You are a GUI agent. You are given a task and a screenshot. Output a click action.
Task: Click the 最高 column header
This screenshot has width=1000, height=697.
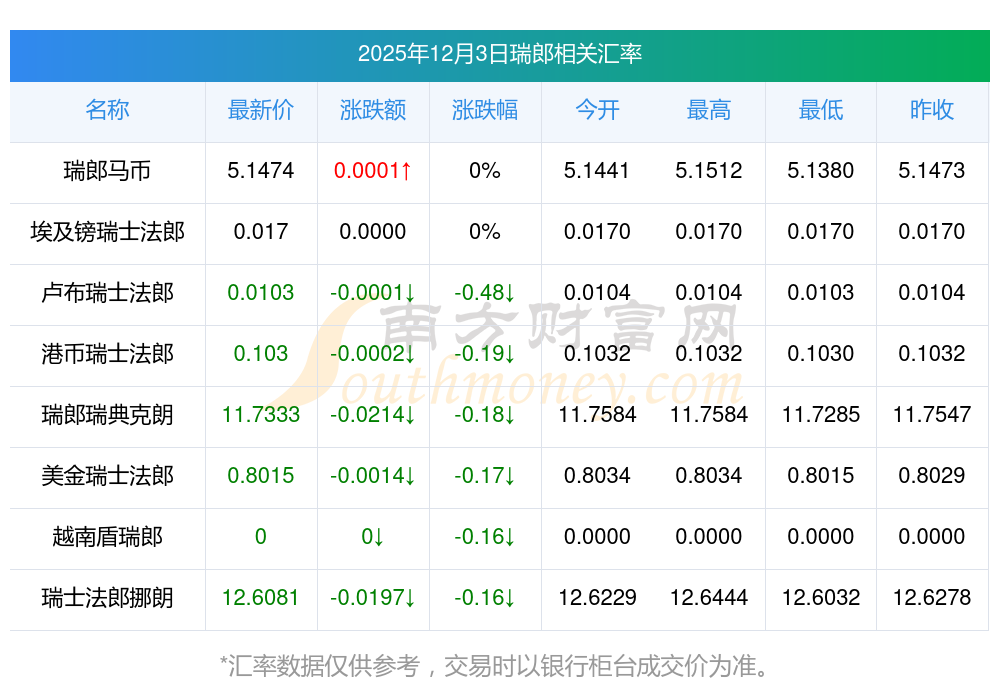click(708, 110)
